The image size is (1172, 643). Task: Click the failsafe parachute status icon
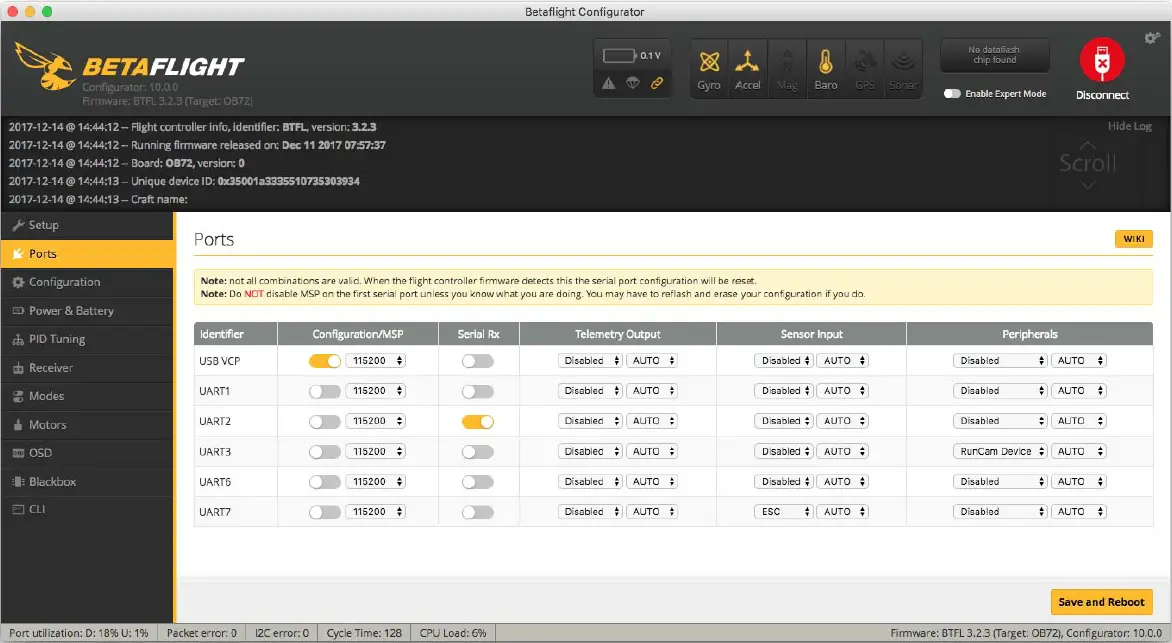pos(633,83)
